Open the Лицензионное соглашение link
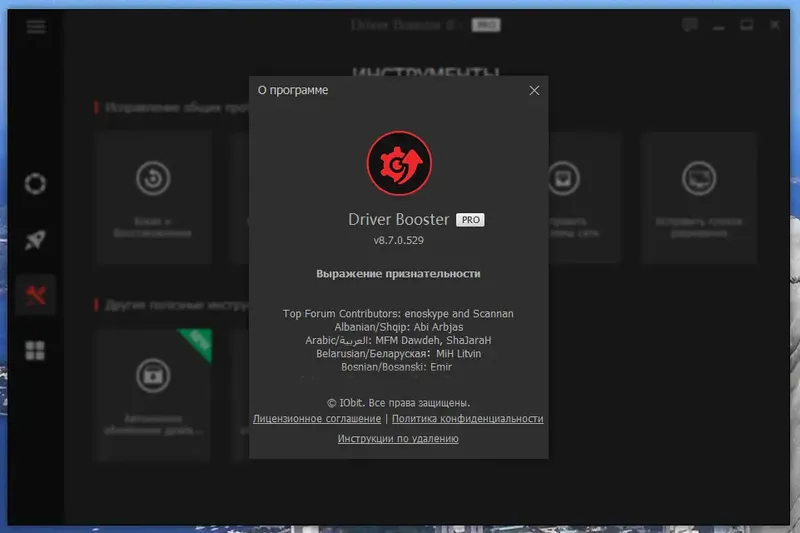This screenshot has height=533, width=800. click(317, 419)
